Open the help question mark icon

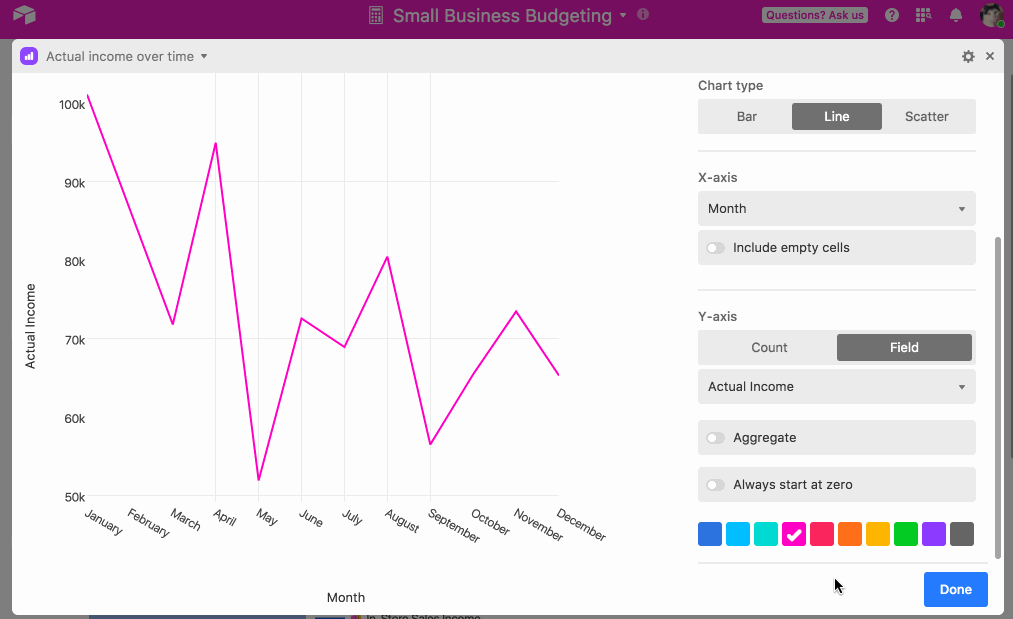[x=892, y=15]
